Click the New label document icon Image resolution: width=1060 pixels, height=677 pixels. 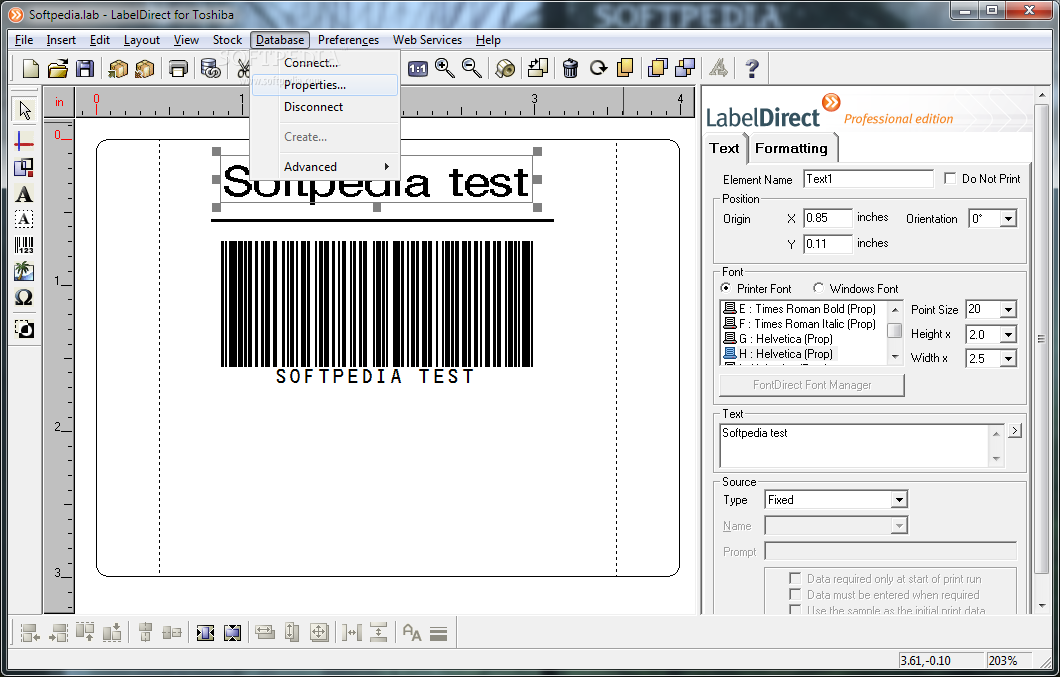coord(30,68)
